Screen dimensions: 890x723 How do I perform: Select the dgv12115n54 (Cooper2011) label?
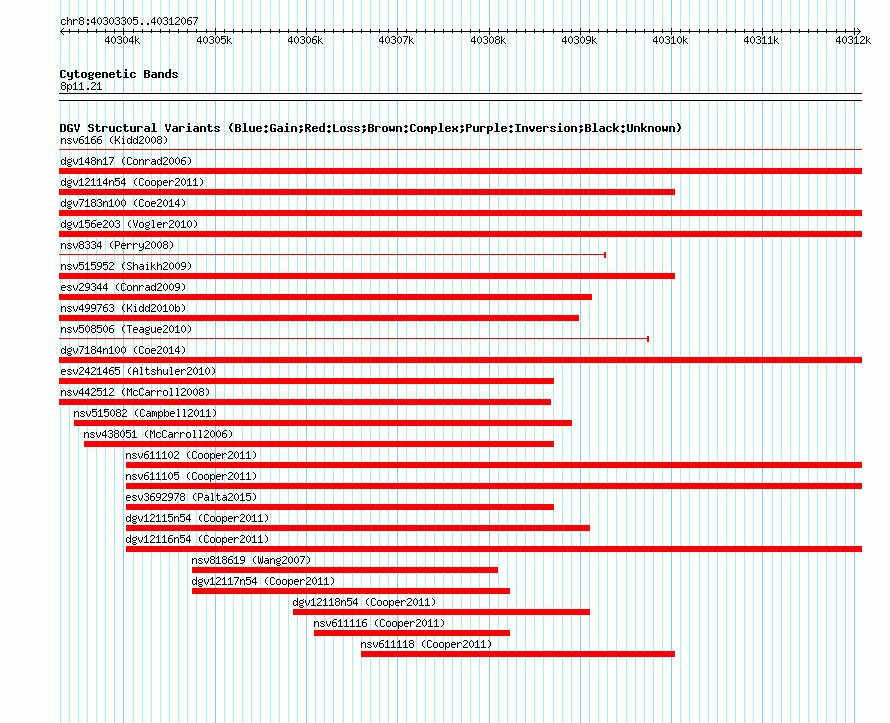[x=198, y=518]
